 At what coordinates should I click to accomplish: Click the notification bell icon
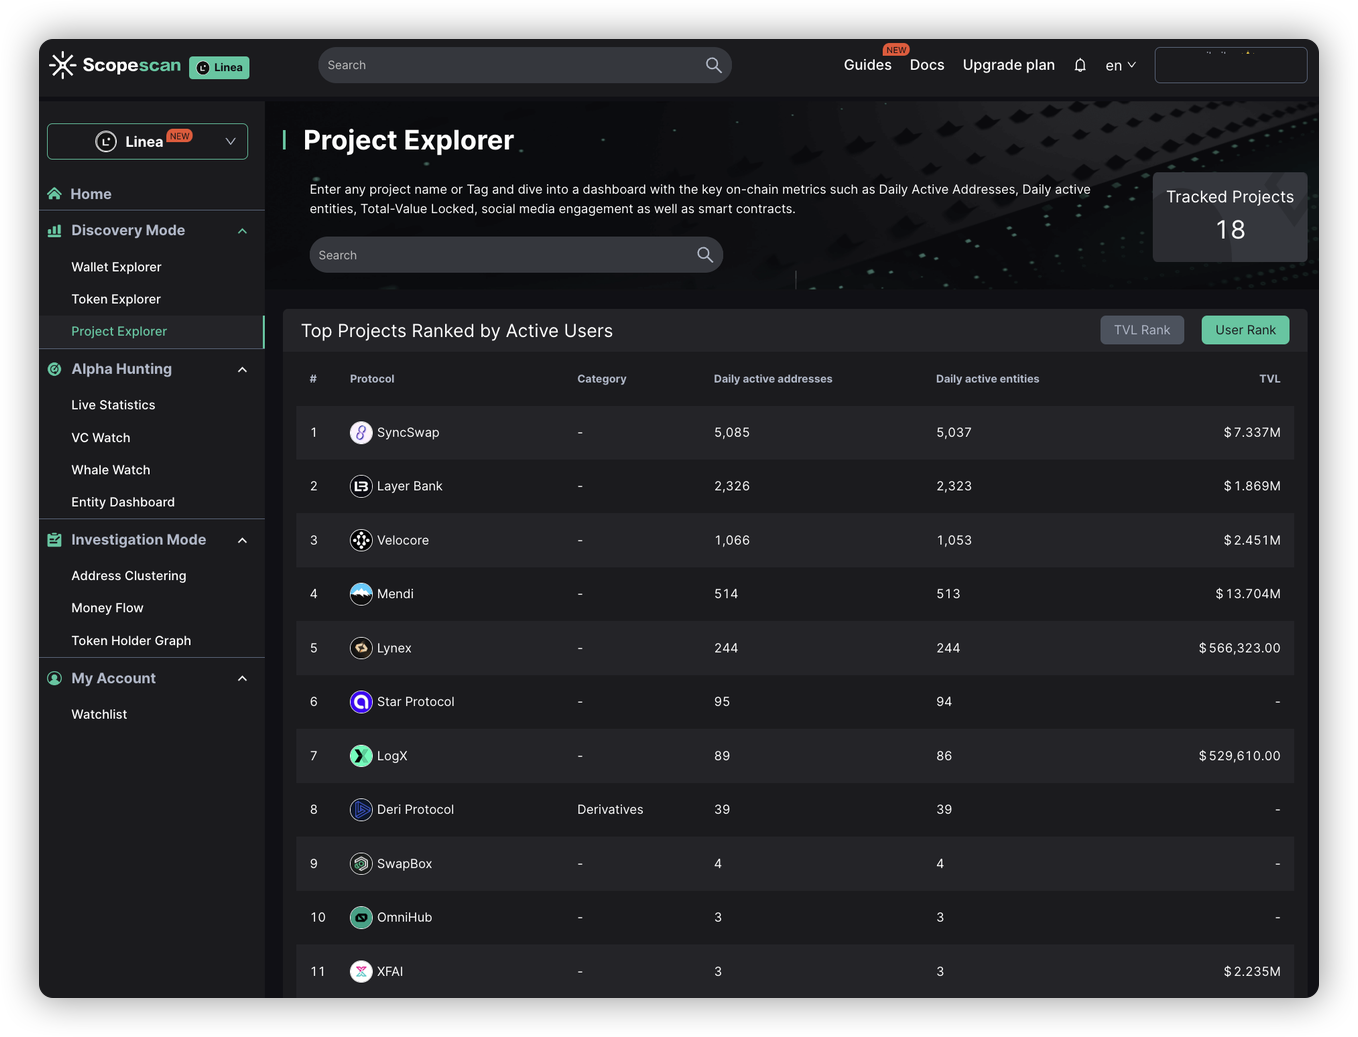click(1080, 65)
